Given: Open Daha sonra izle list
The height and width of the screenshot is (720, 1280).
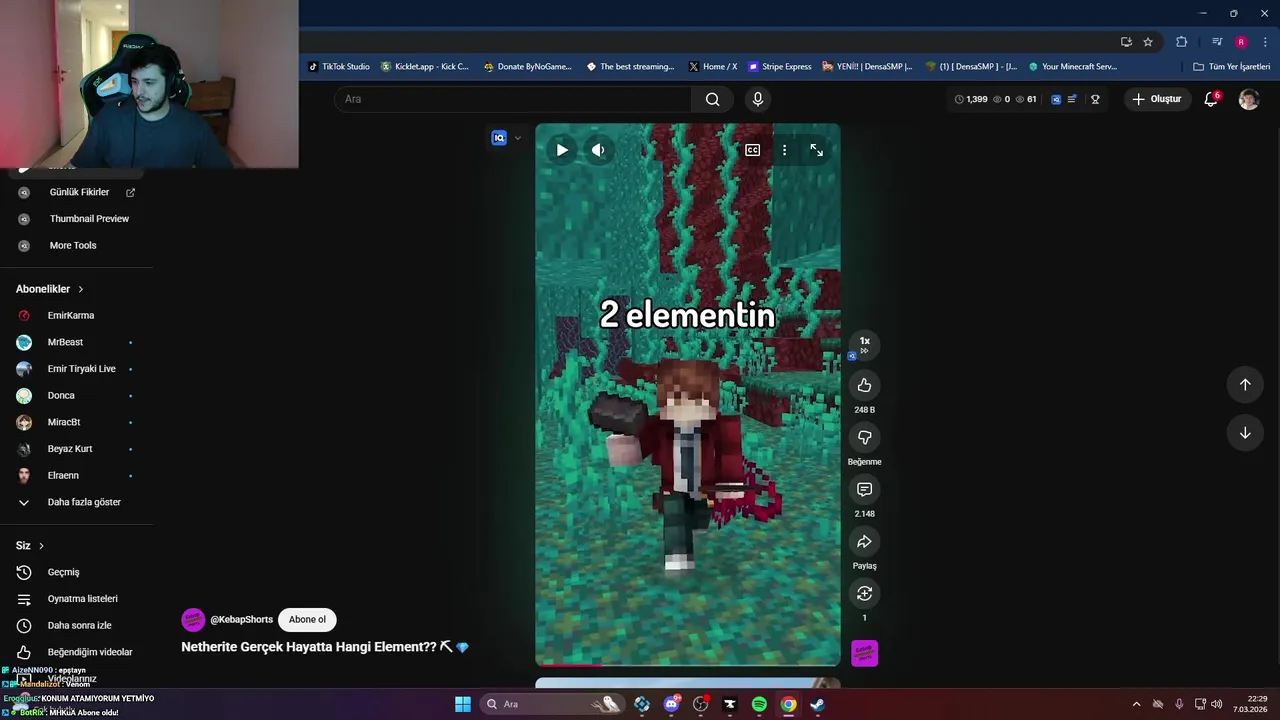Looking at the screenshot, I should 78,625.
